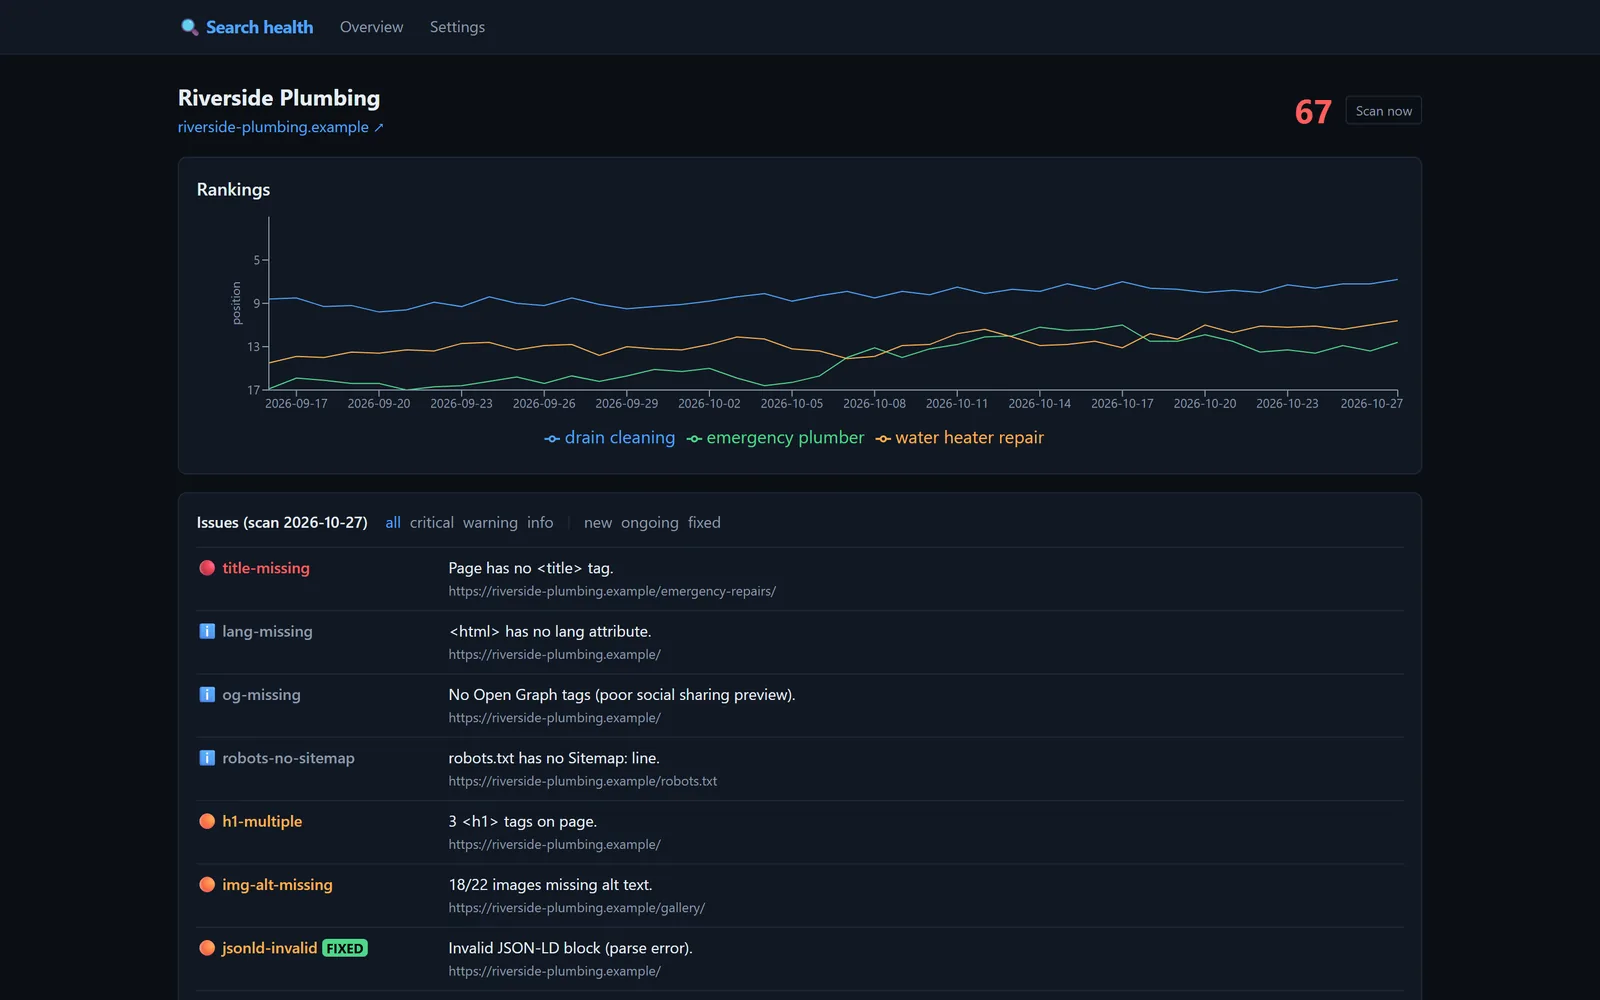Open the img-alt-missing issue

tap(277, 885)
